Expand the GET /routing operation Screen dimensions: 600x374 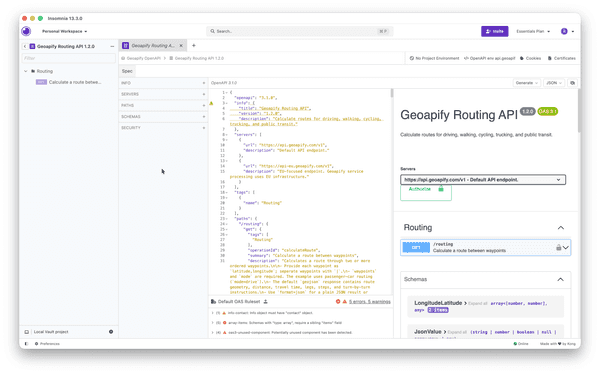pyautogui.click(x=485, y=248)
